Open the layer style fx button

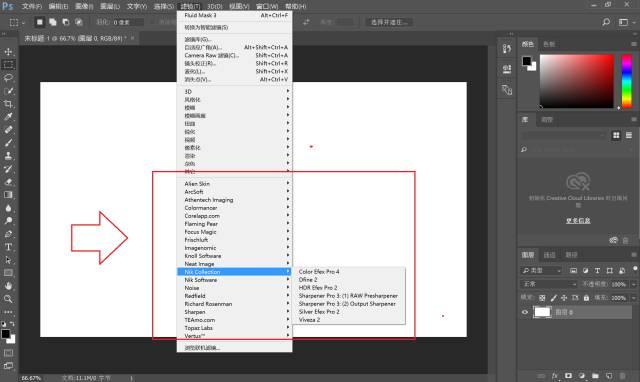point(555,375)
